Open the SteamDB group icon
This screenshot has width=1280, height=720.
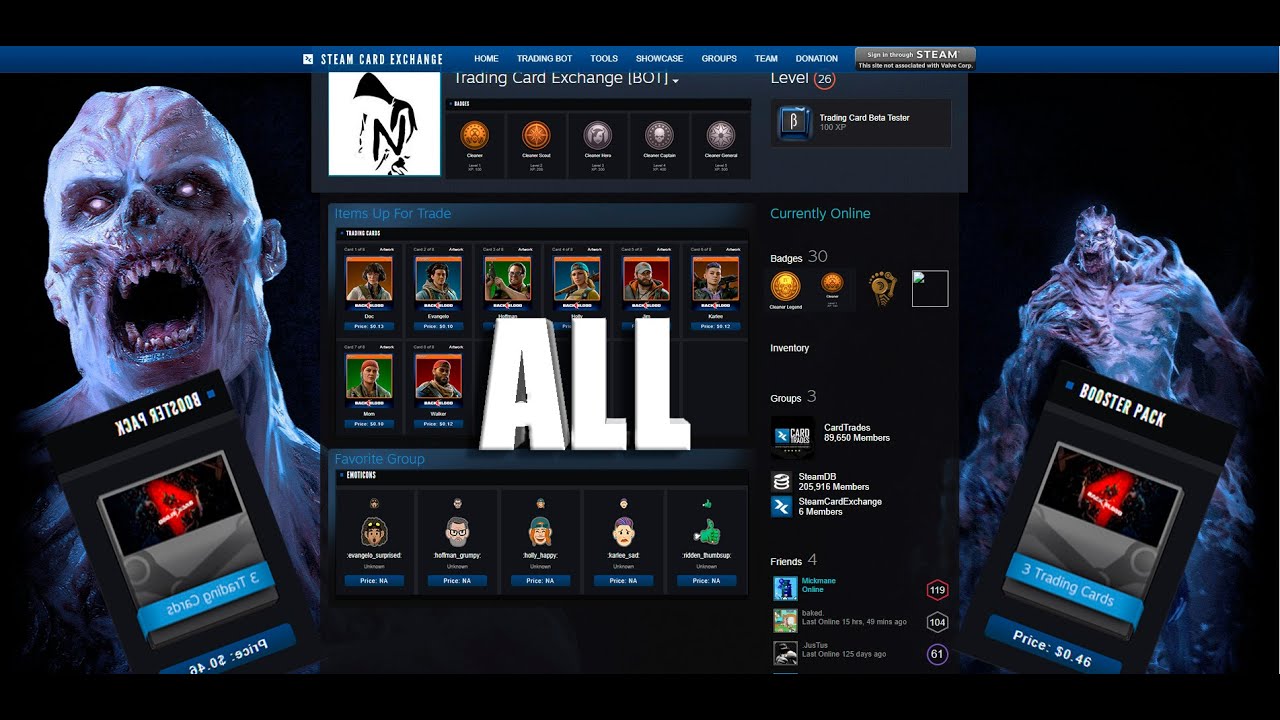coord(782,481)
